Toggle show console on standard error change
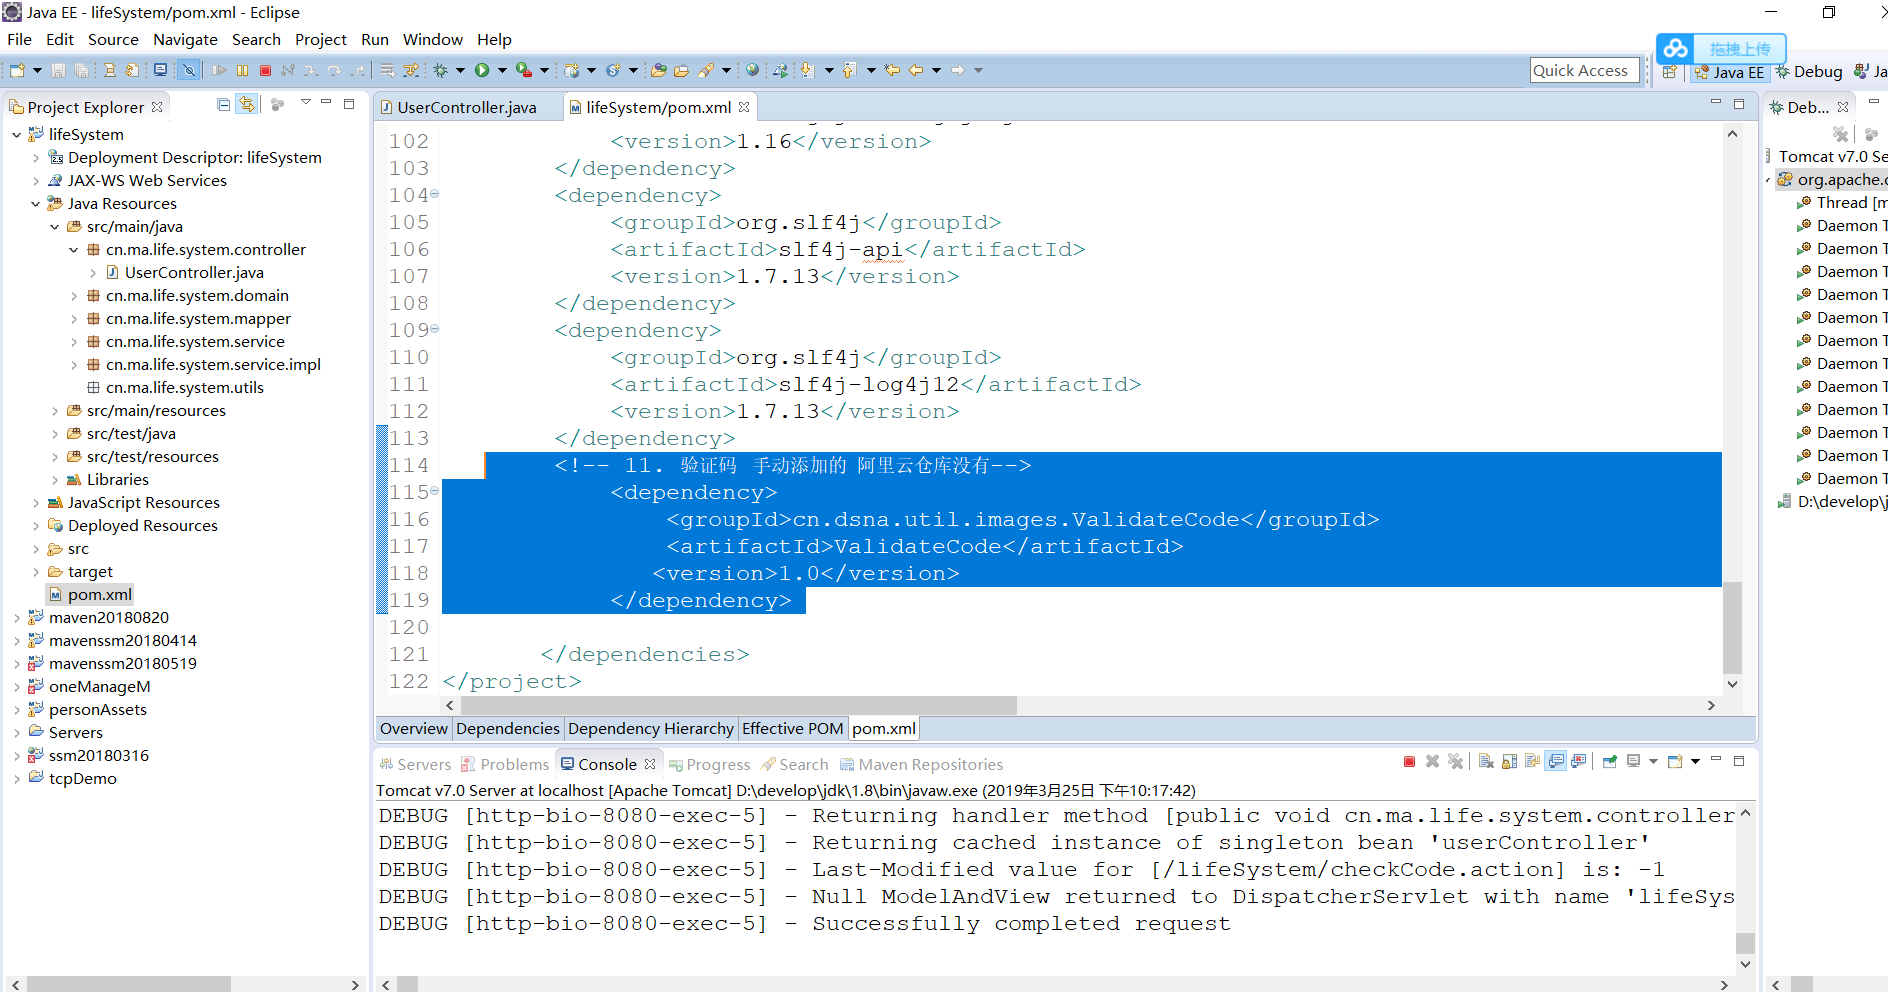The height and width of the screenshot is (992, 1888). 1579,762
